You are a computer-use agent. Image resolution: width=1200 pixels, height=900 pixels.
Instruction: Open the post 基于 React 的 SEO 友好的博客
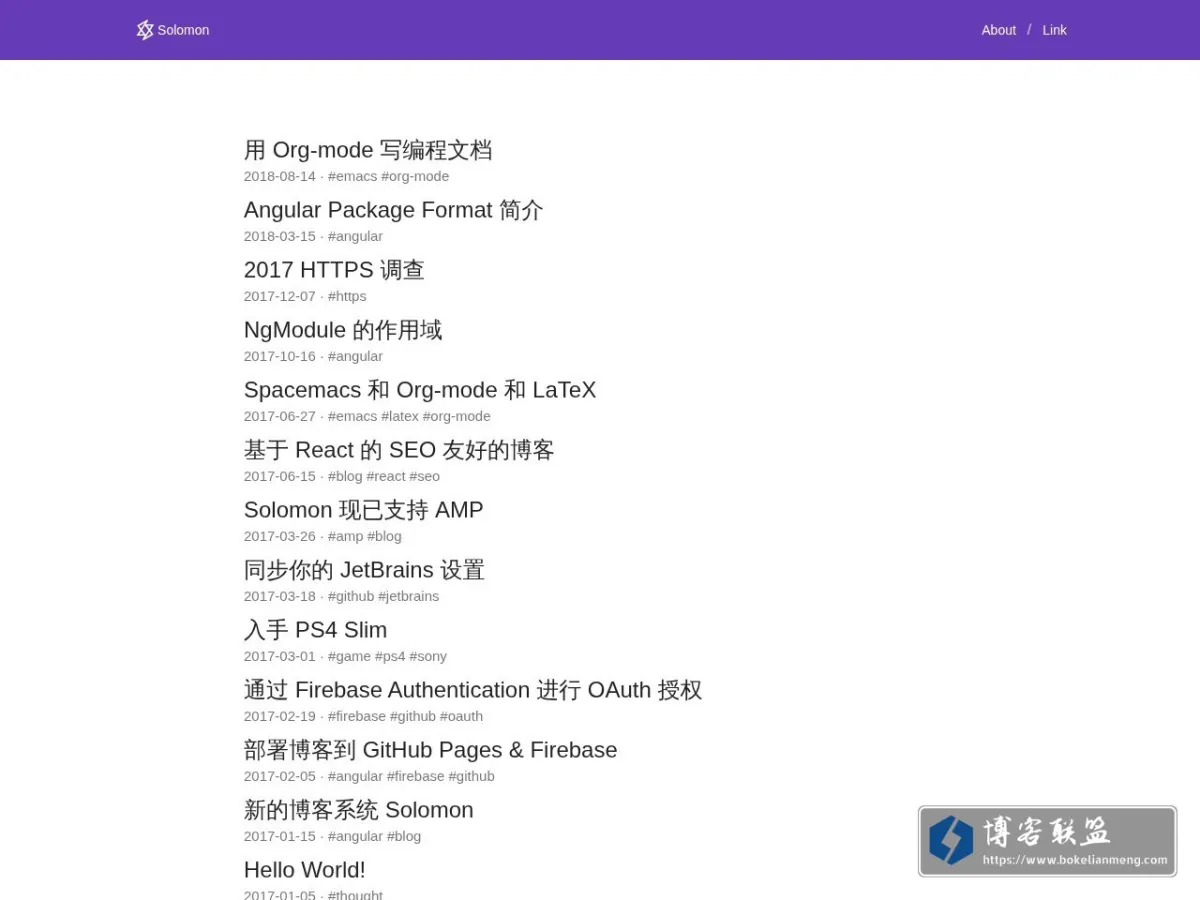pos(399,450)
